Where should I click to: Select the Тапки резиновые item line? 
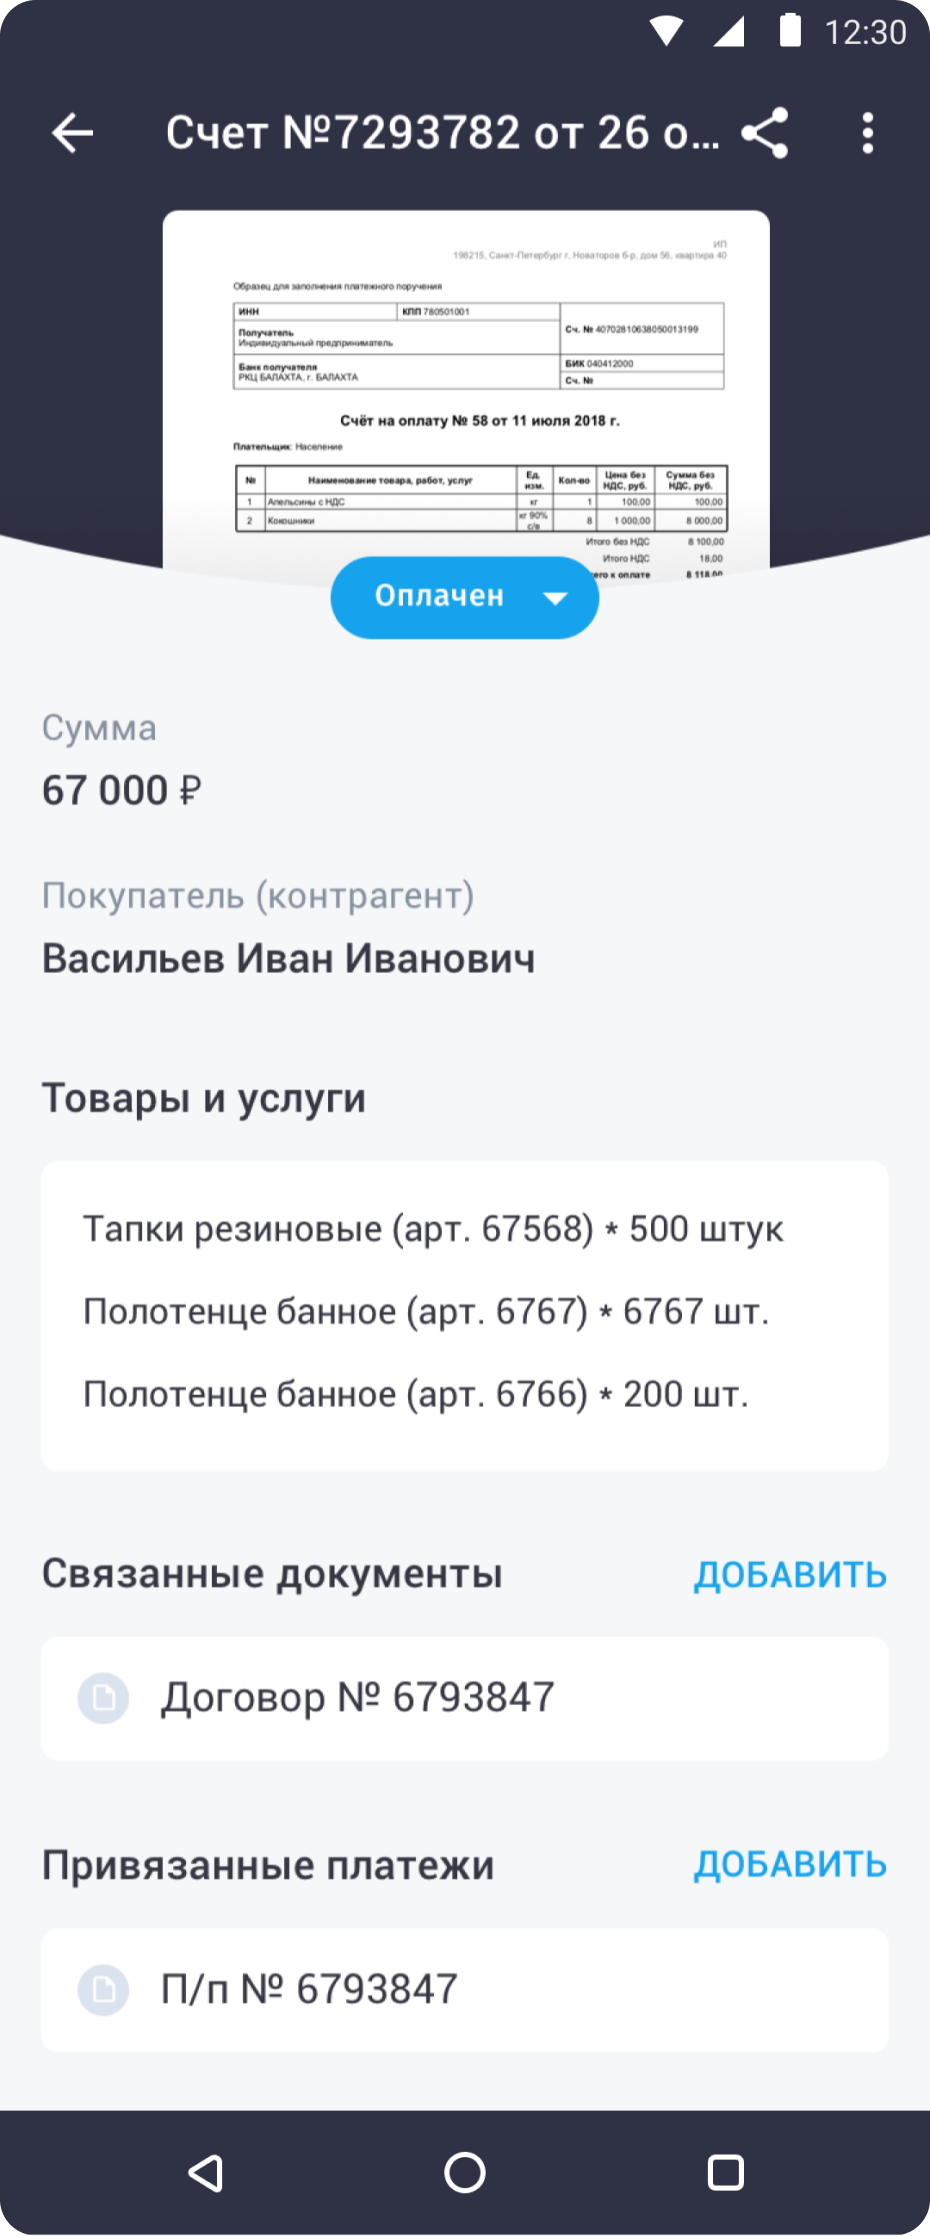433,1229
